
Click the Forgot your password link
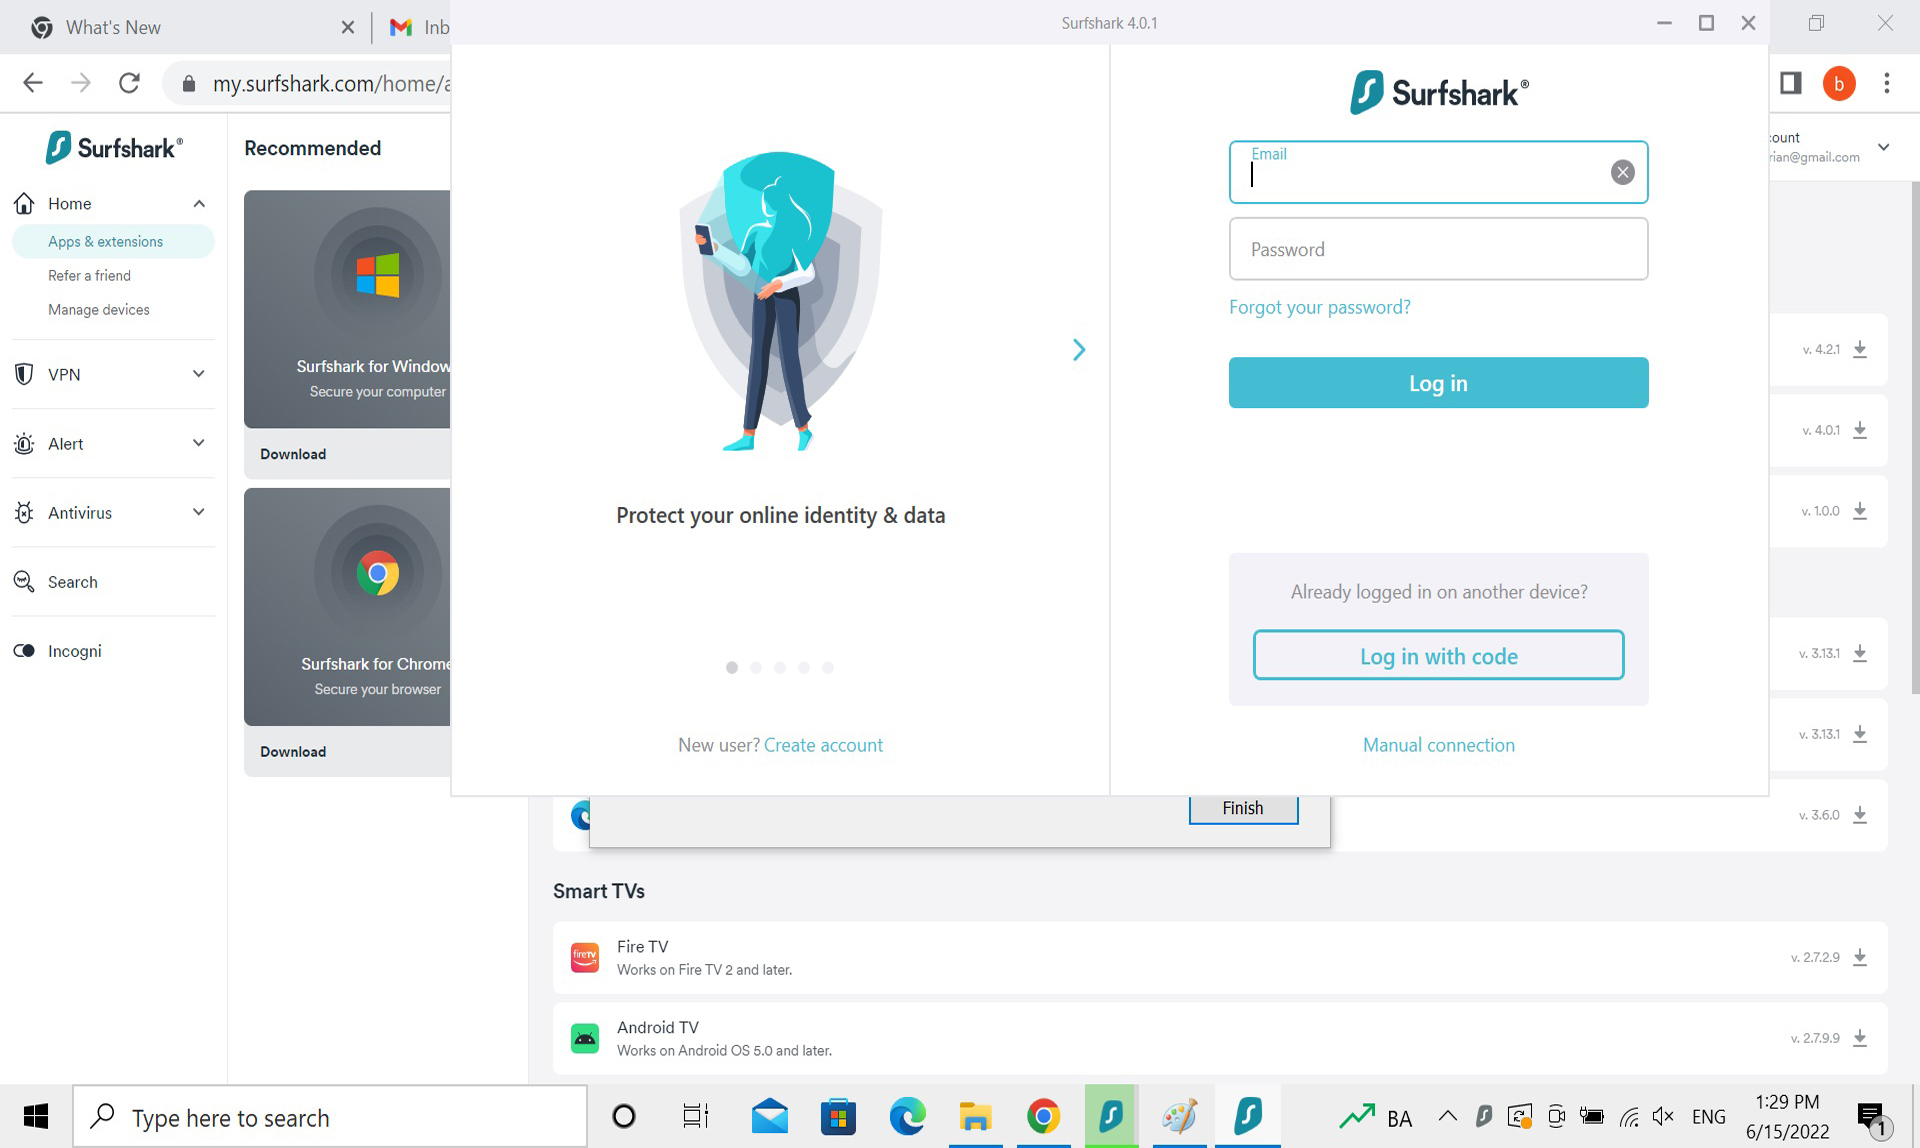1319,307
